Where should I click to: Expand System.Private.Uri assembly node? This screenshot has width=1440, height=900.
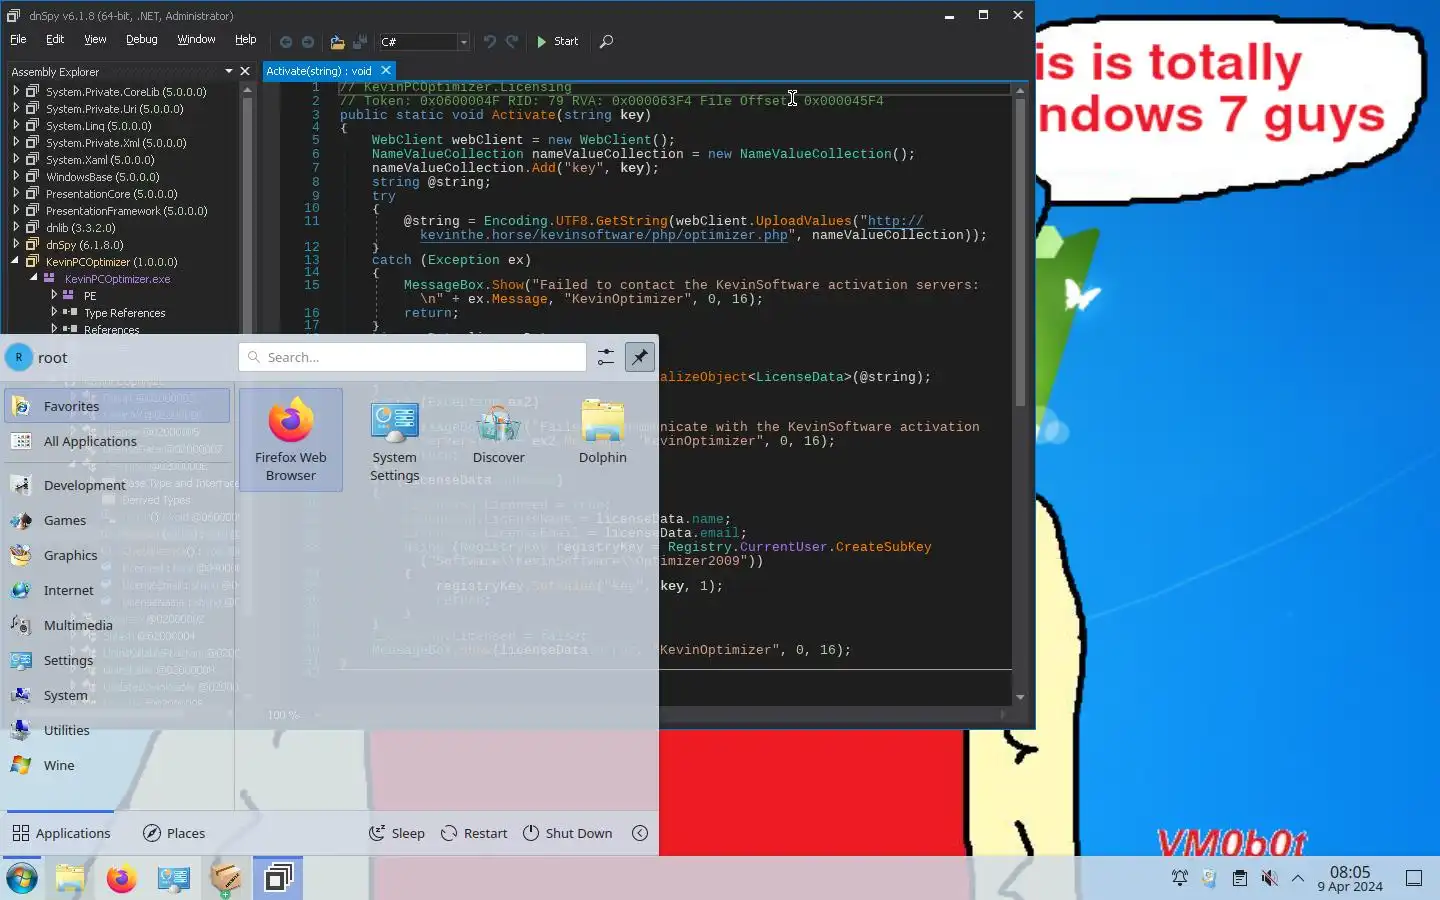[x=16, y=108]
